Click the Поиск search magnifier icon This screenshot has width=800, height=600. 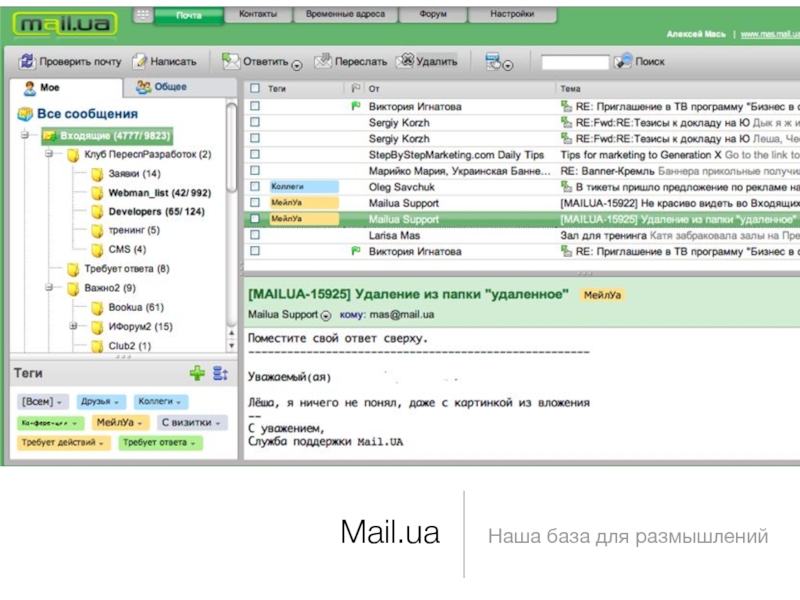point(623,61)
